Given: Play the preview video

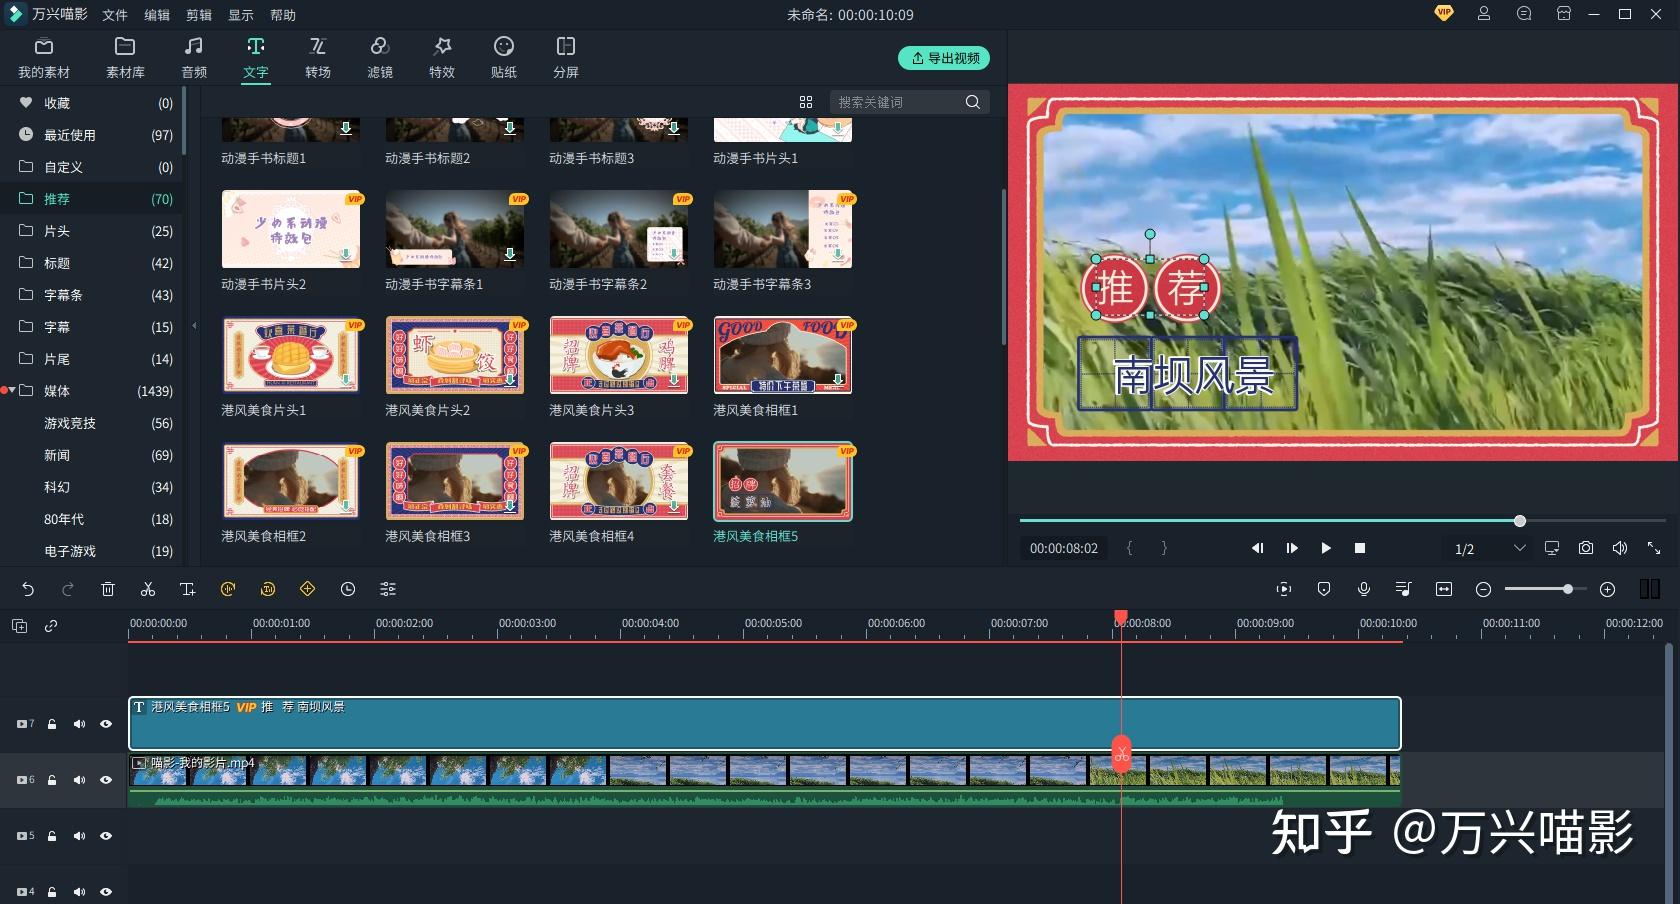Looking at the screenshot, I should click(1326, 548).
